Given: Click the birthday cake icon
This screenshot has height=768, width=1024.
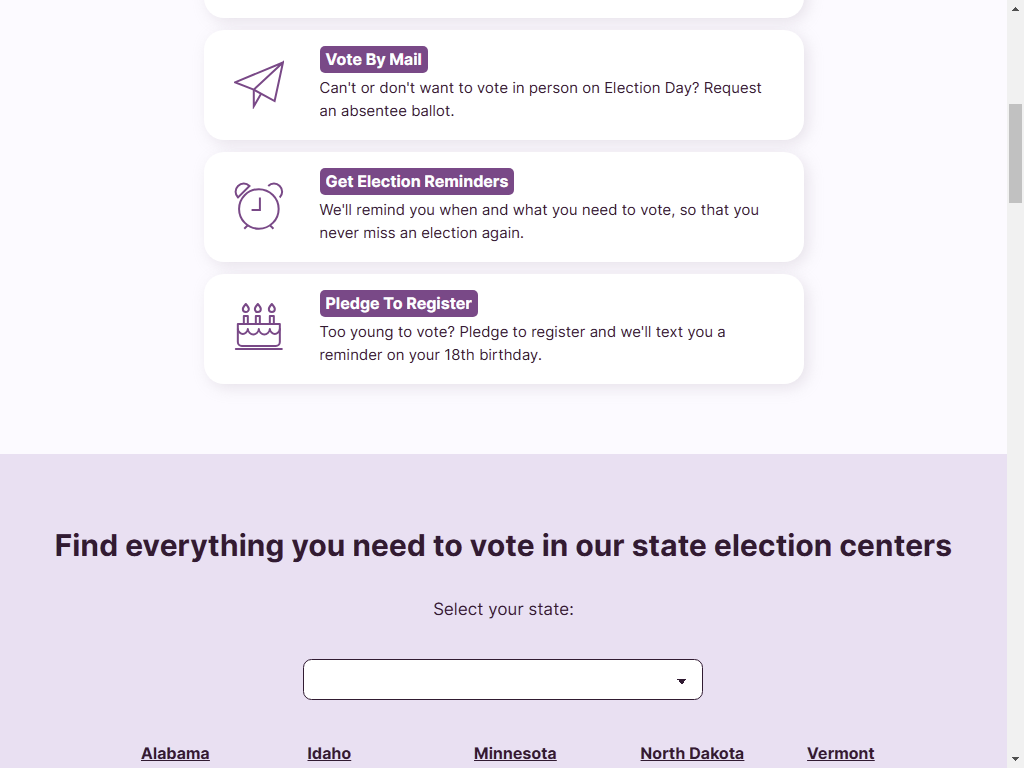Looking at the screenshot, I should click(x=259, y=327).
